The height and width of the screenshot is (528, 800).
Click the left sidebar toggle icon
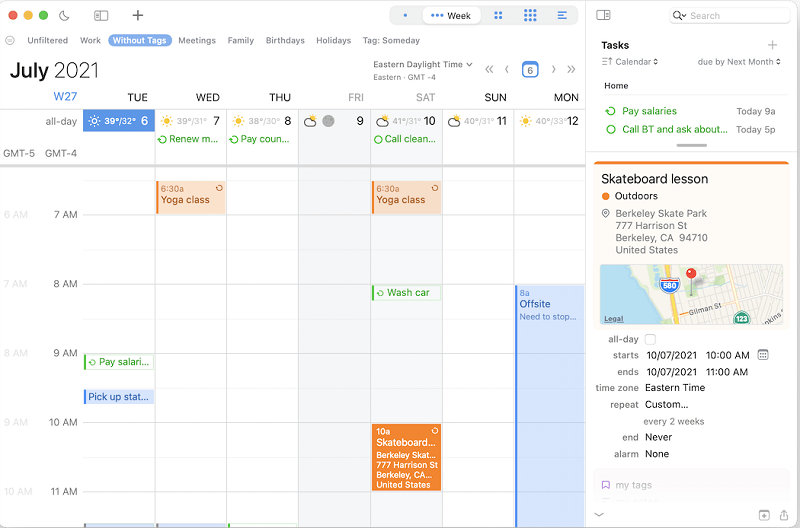pyautogui.click(x=101, y=15)
